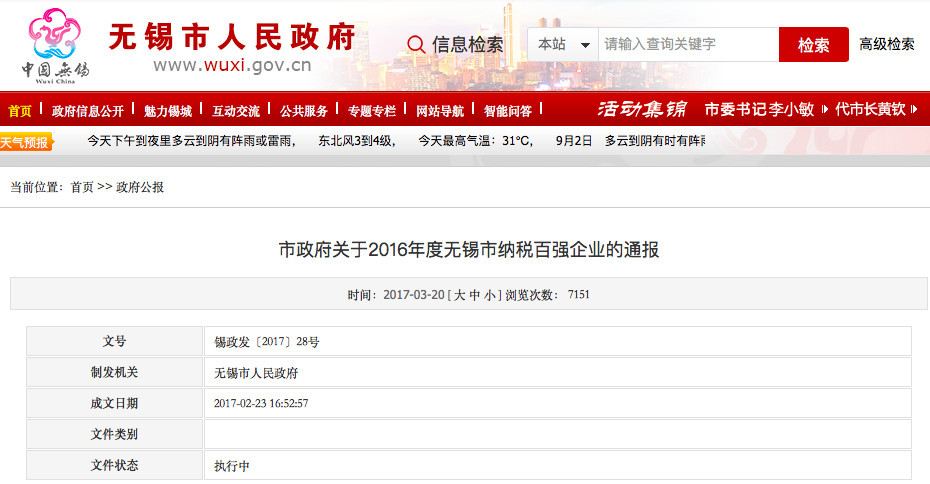
Task: Click the 文号 row label
Action: (x=114, y=341)
